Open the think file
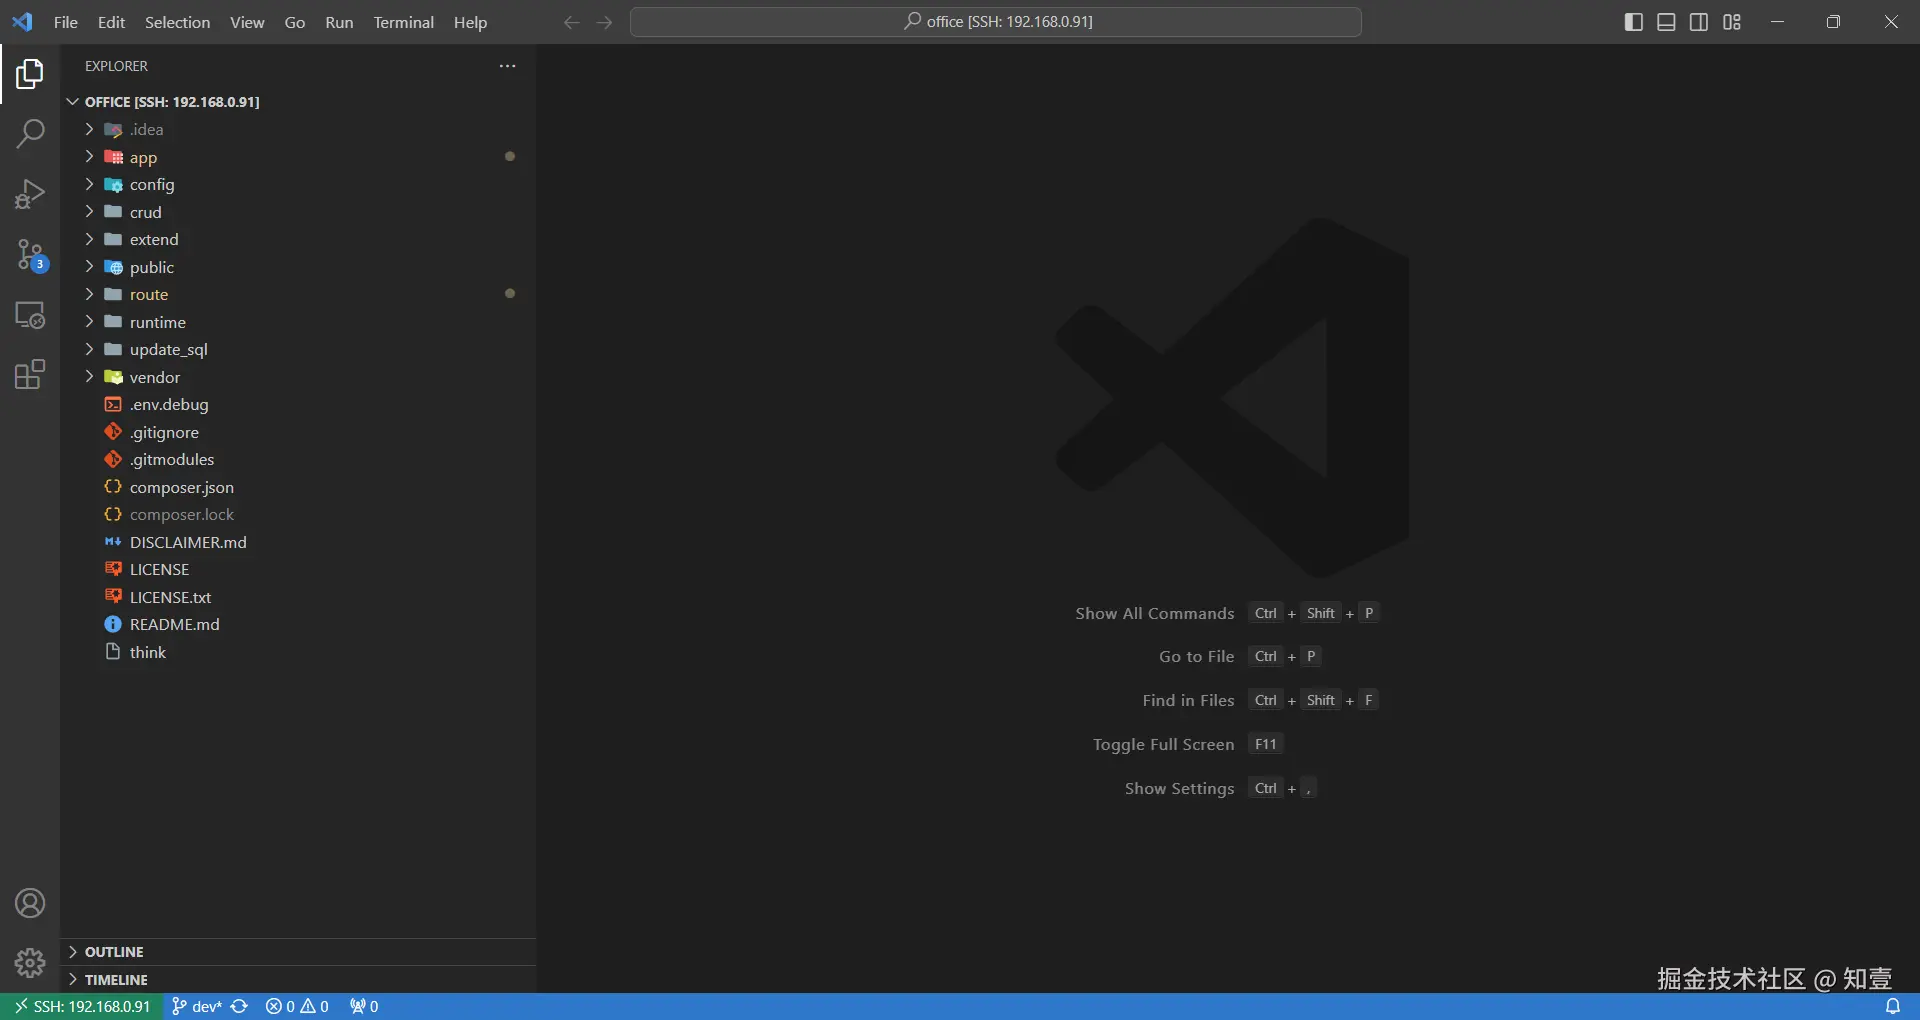Image resolution: width=1920 pixels, height=1020 pixels. click(x=298, y=652)
